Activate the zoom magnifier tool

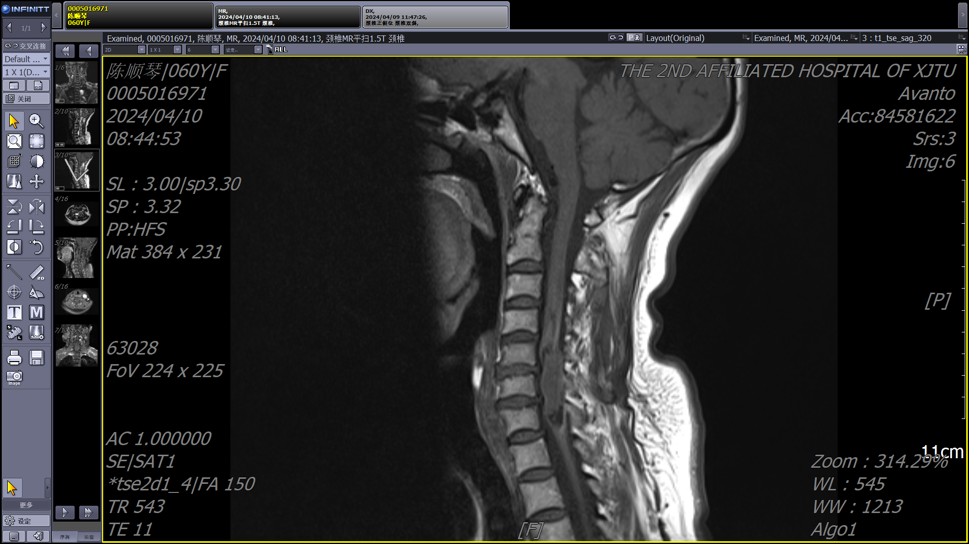pyautogui.click(x=36, y=121)
